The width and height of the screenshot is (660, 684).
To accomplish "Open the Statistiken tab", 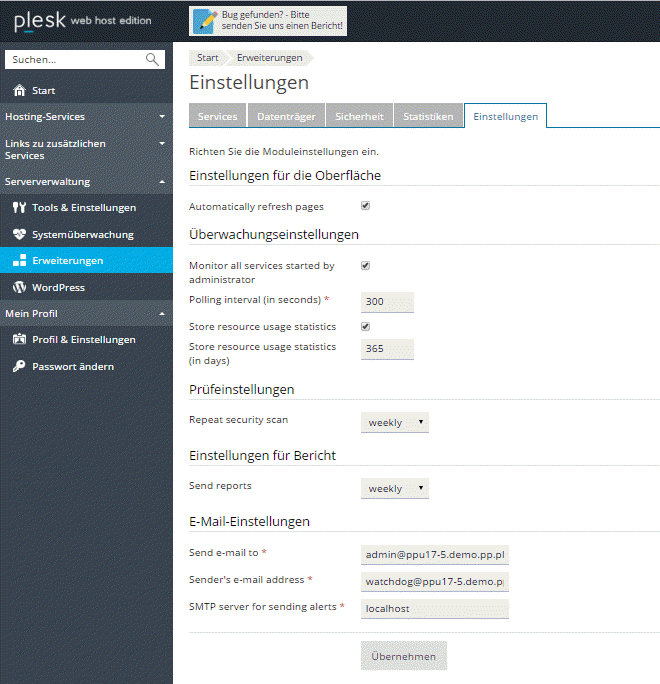I will pyautogui.click(x=428, y=116).
